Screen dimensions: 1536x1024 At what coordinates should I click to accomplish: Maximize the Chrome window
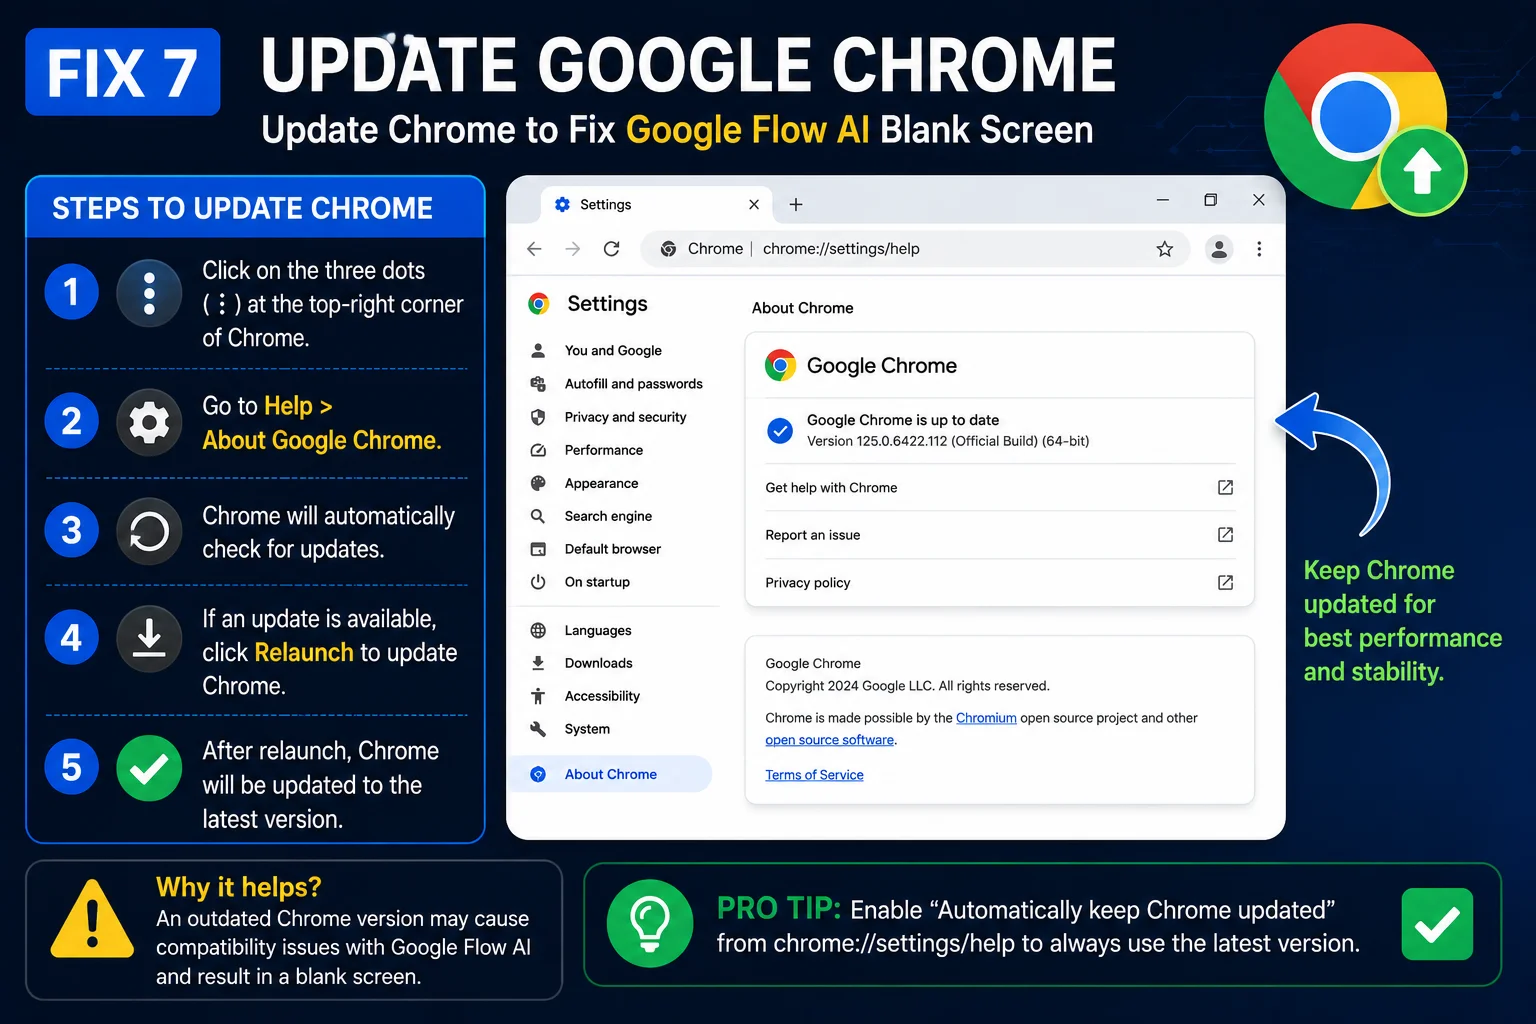1210,200
